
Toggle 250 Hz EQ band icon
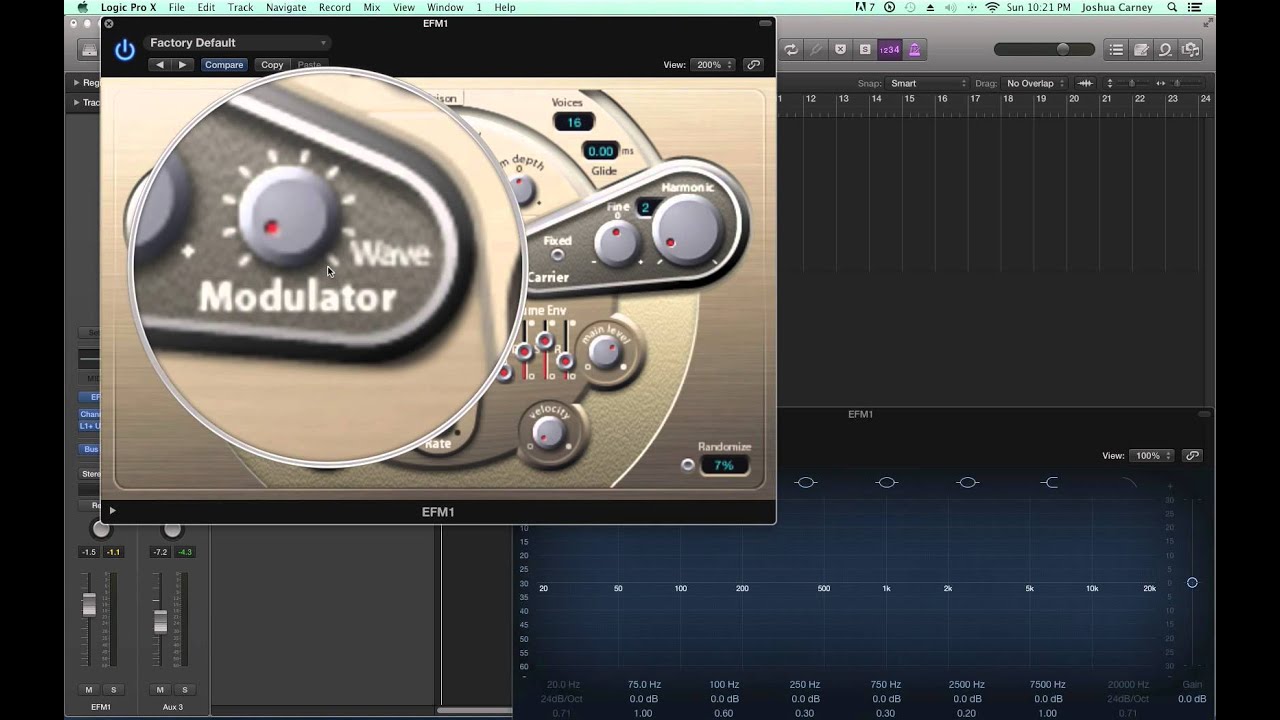[806, 482]
